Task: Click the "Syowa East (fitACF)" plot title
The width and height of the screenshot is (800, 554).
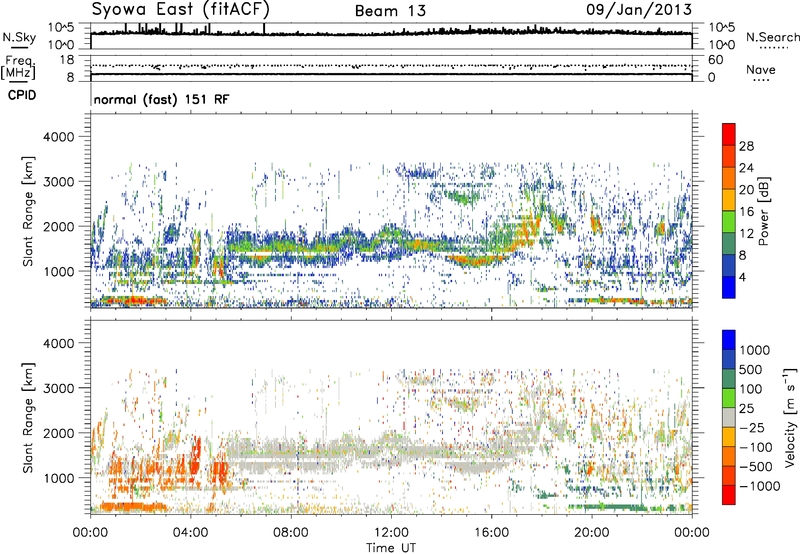Action: tap(181, 9)
